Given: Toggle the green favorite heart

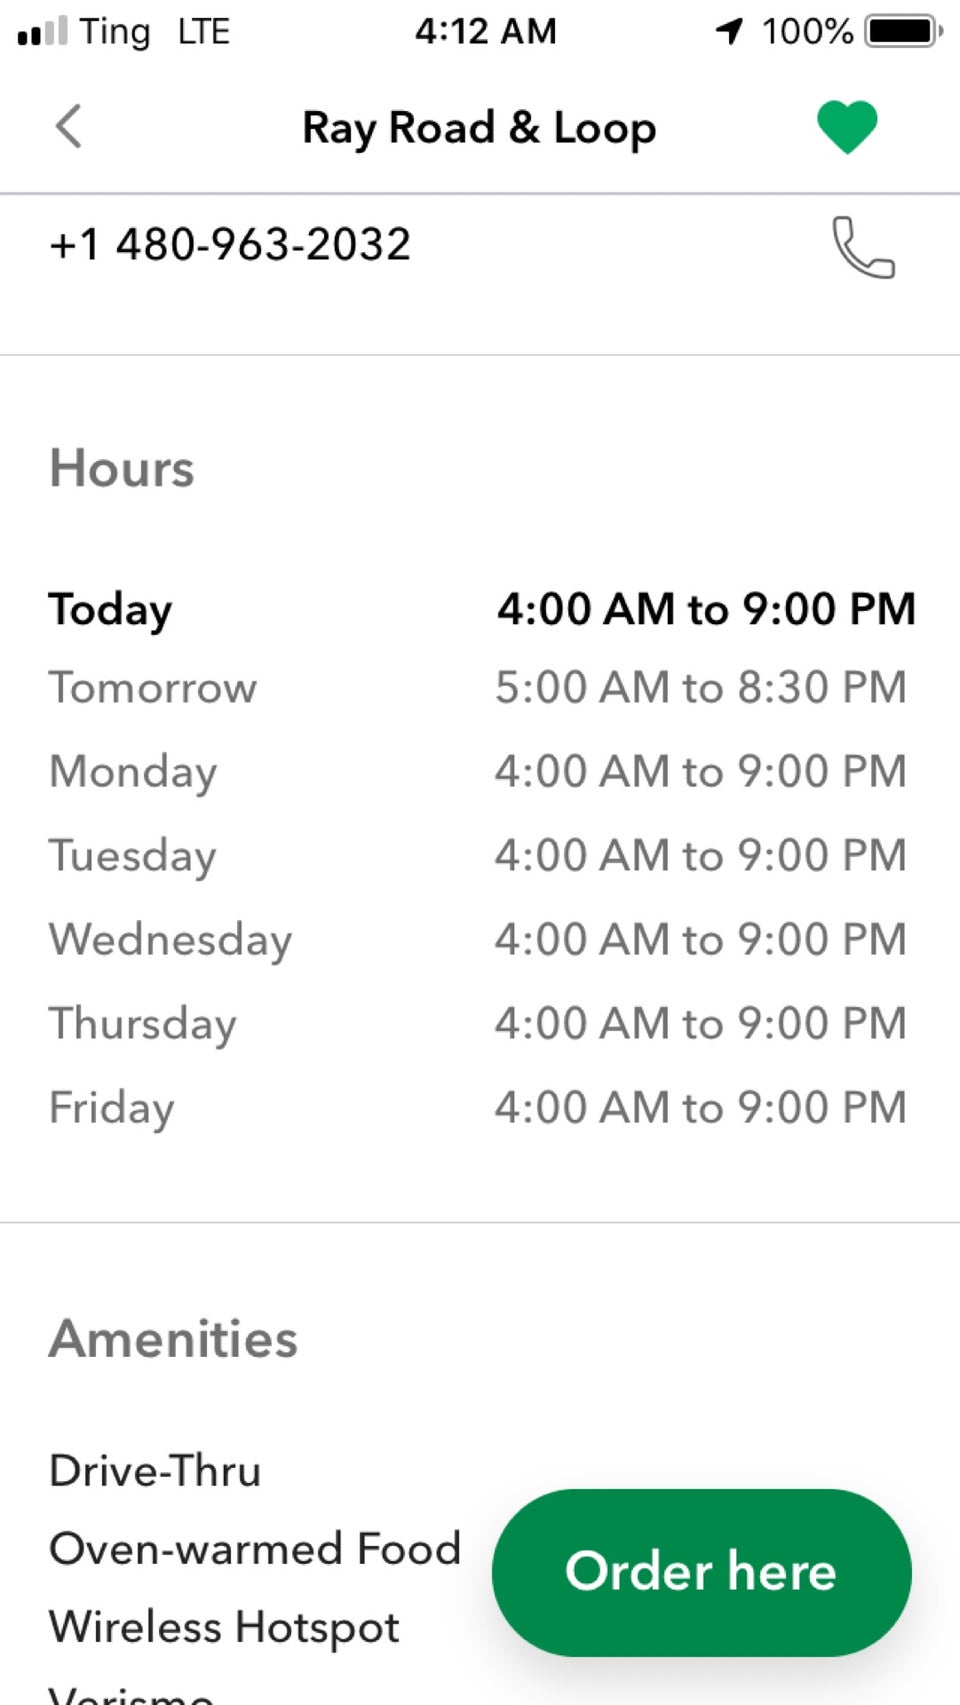Looking at the screenshot, I should (x=847, y=127).
